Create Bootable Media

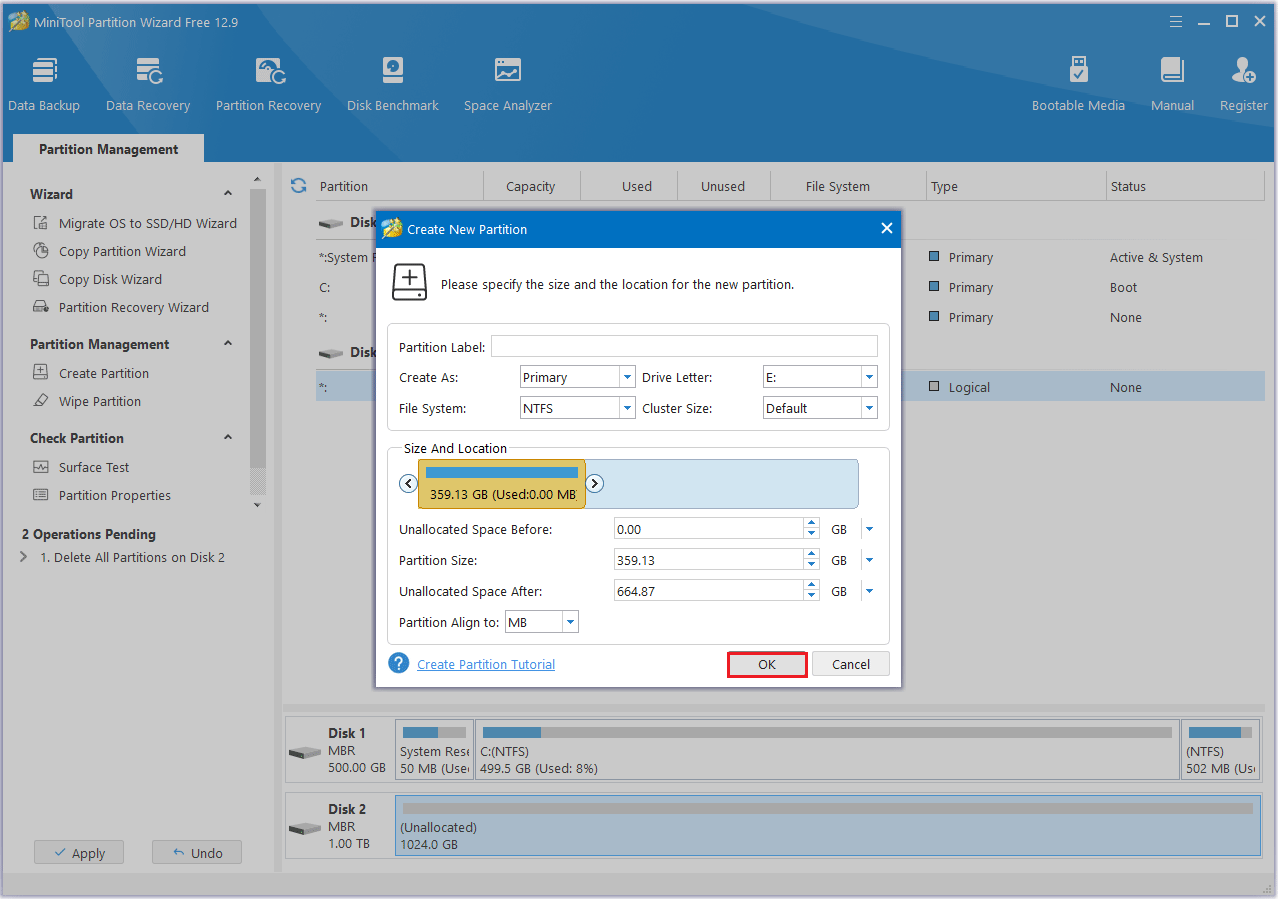[x=1078, y=84]
